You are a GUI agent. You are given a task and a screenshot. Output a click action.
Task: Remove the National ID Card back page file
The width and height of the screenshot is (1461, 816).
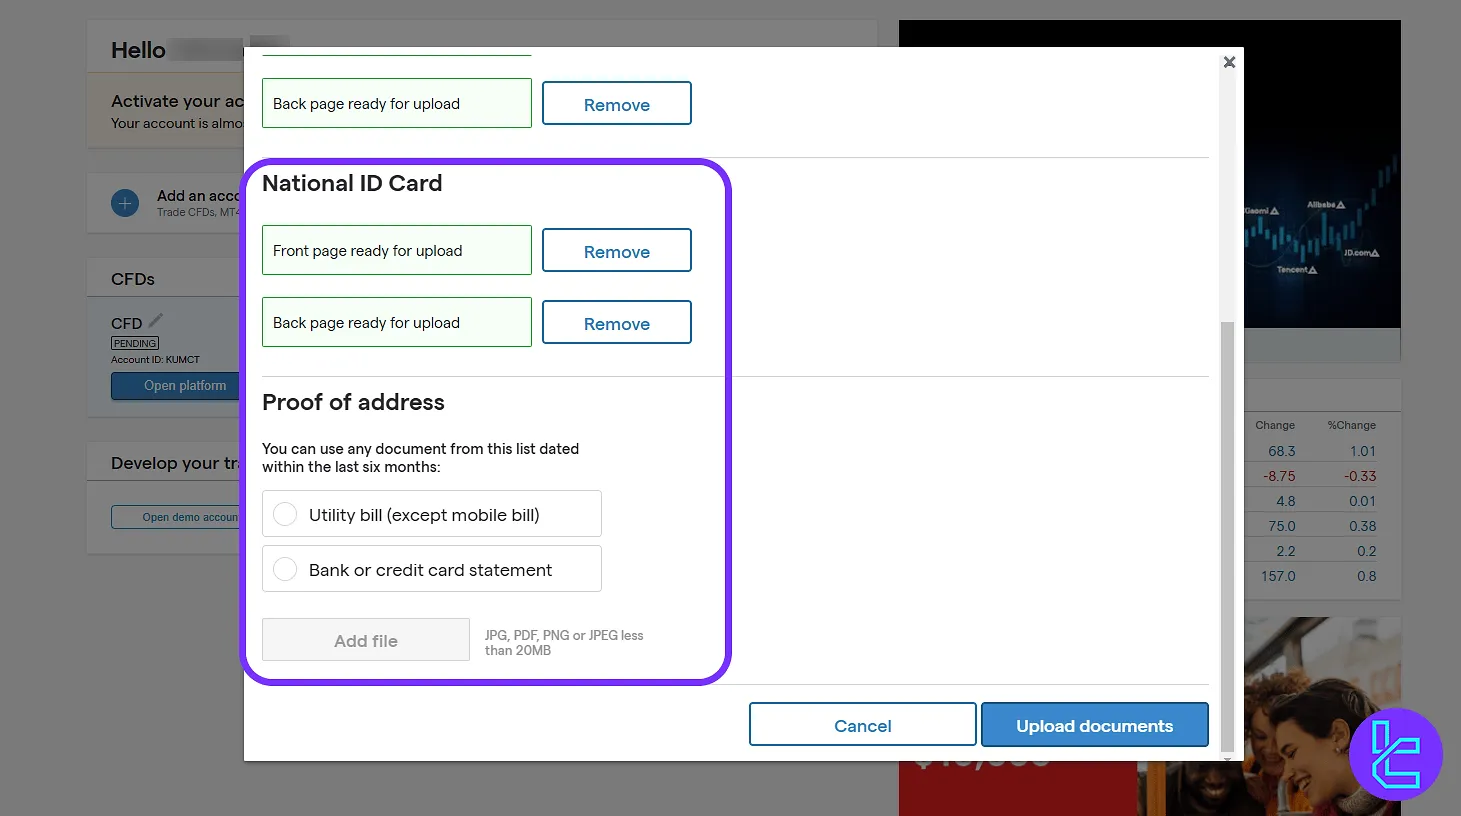pyautogui.click(x=616, y=322)
